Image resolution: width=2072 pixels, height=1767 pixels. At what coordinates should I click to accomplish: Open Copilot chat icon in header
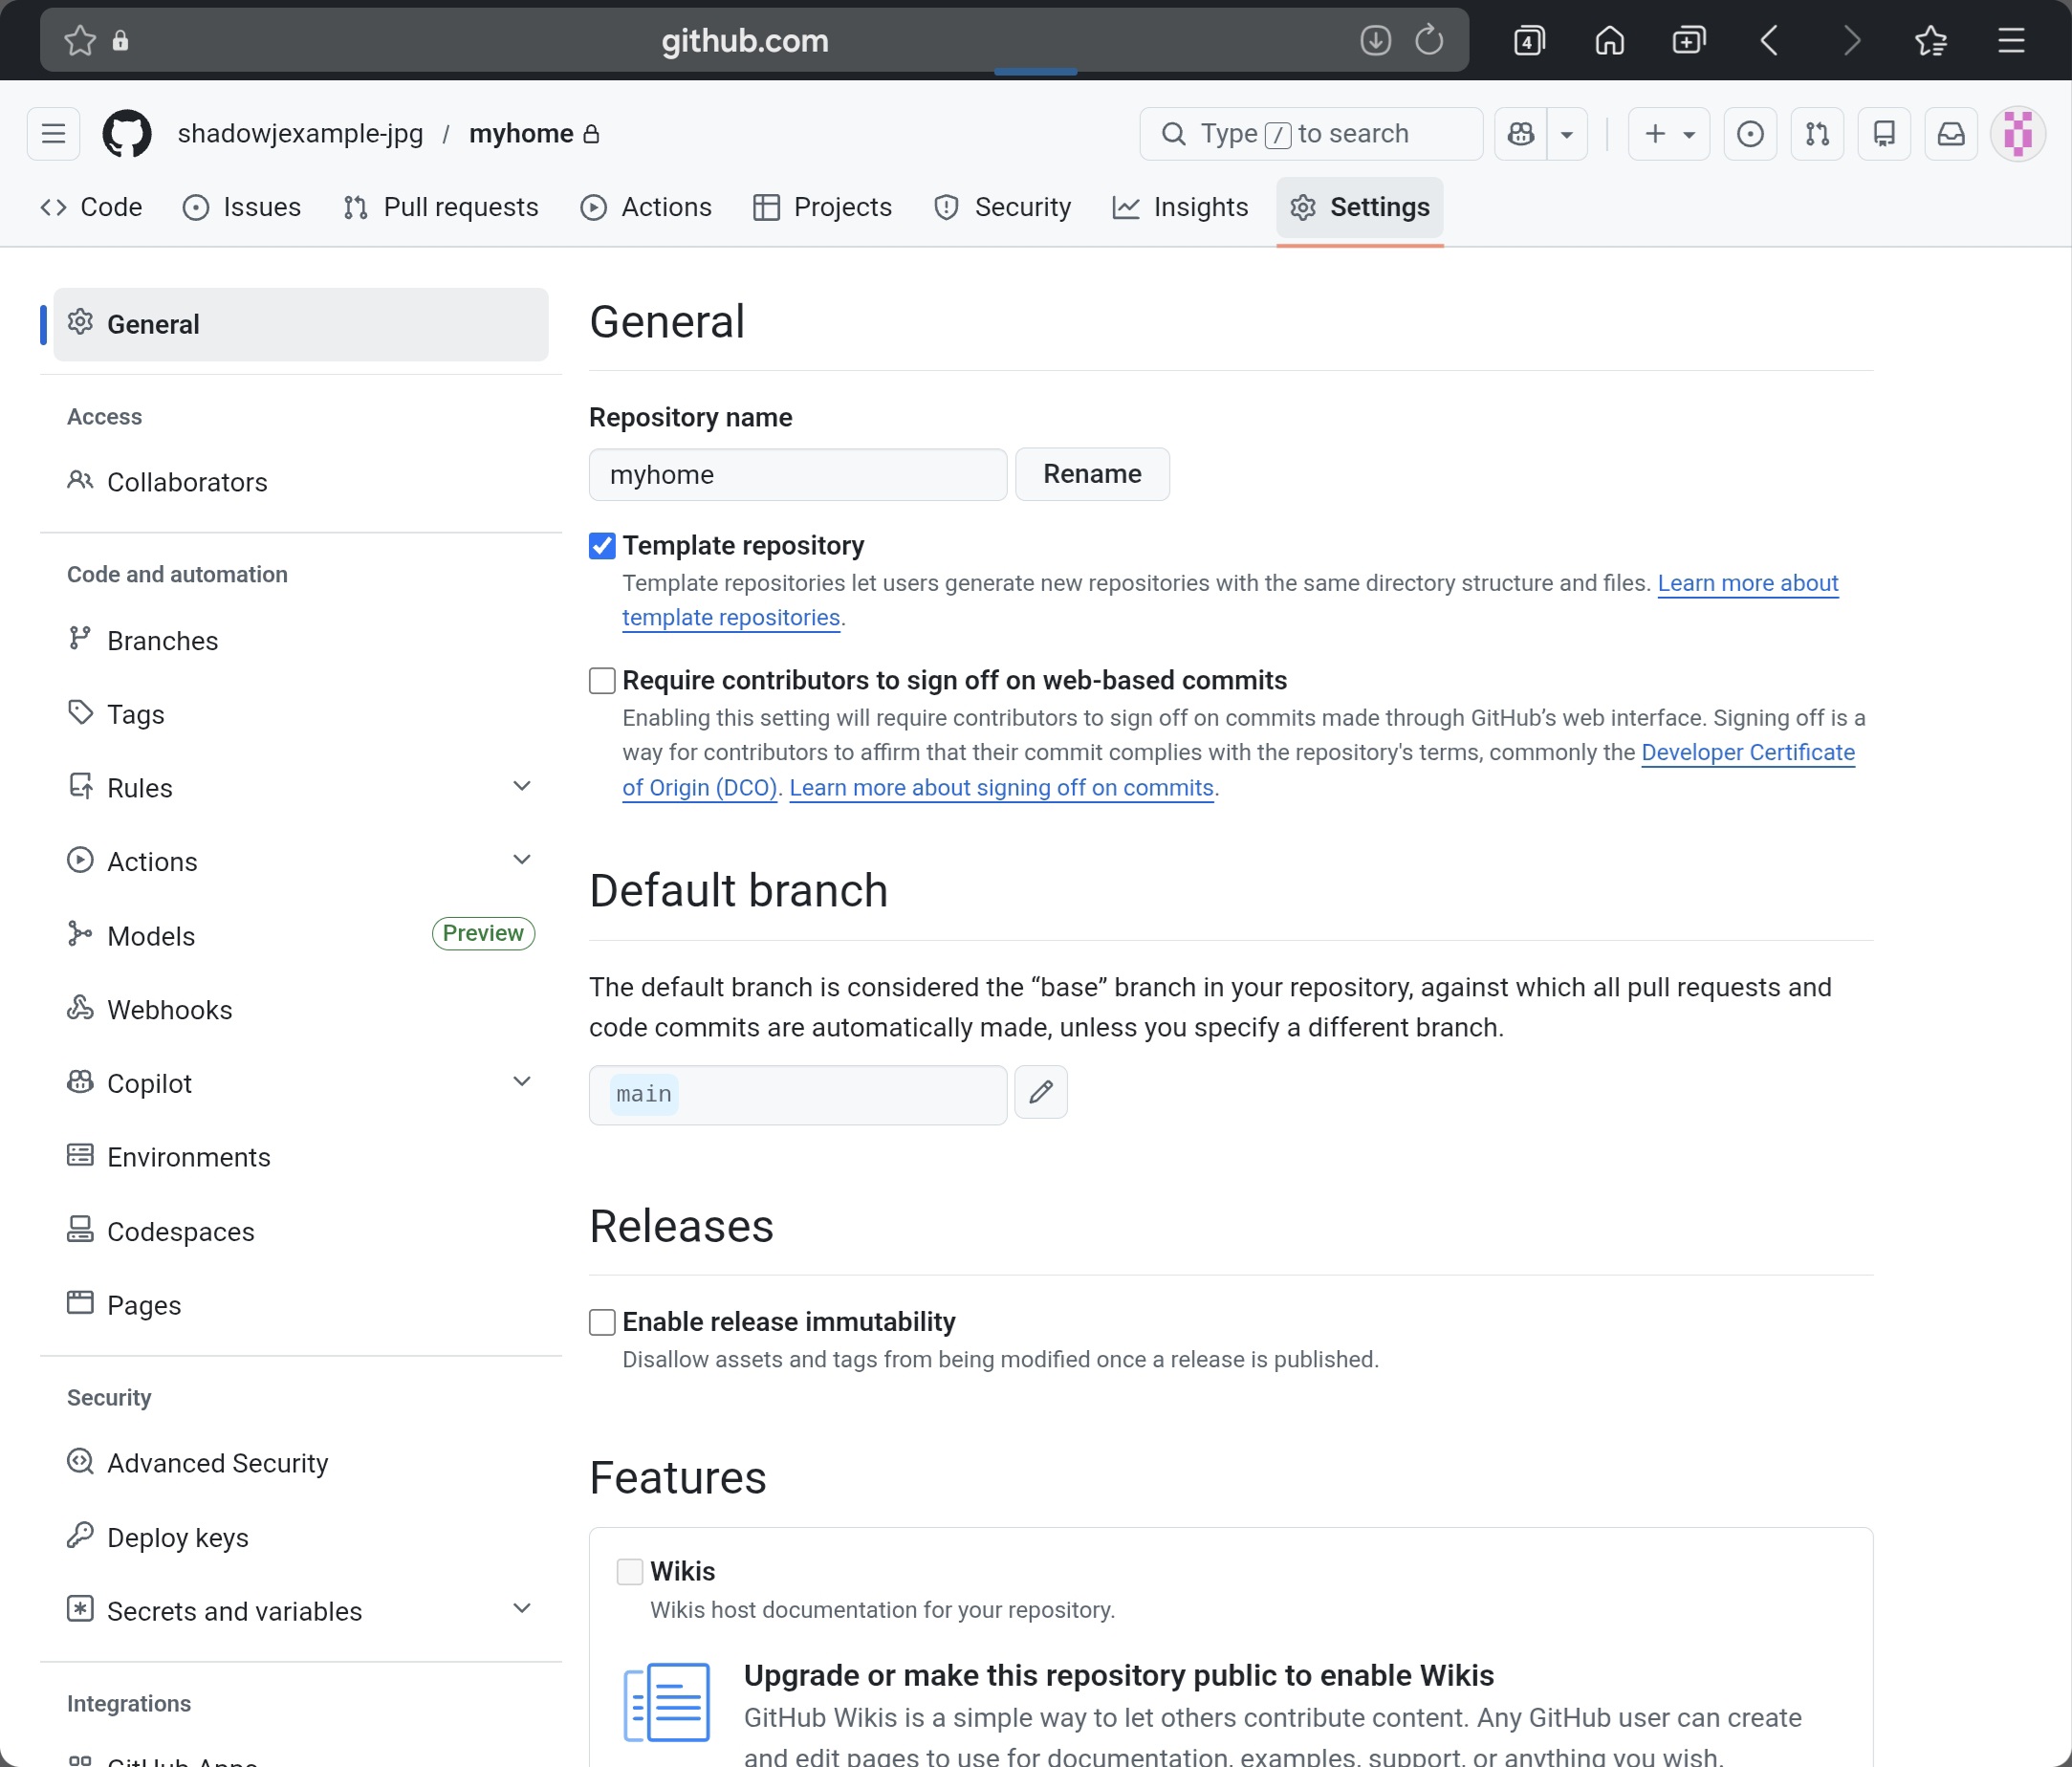click(1521, 134)
